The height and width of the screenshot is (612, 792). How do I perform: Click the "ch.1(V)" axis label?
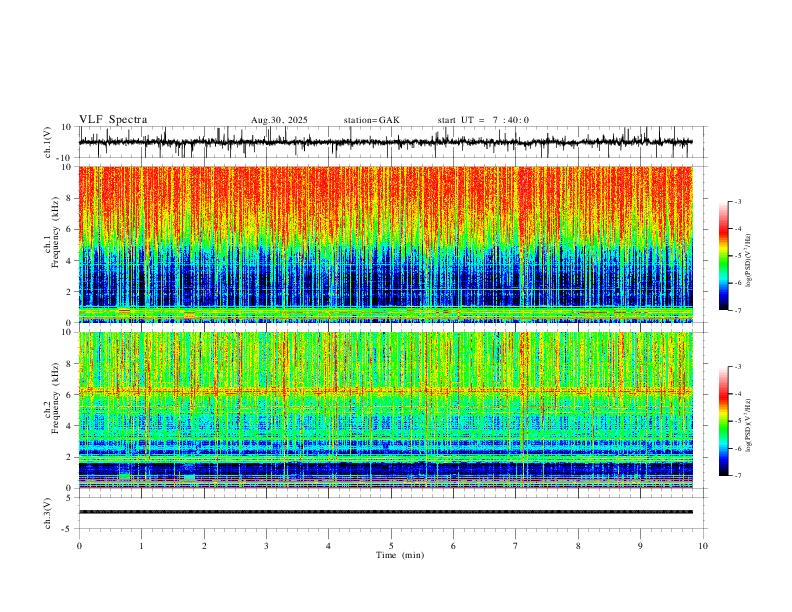point(48,142)
